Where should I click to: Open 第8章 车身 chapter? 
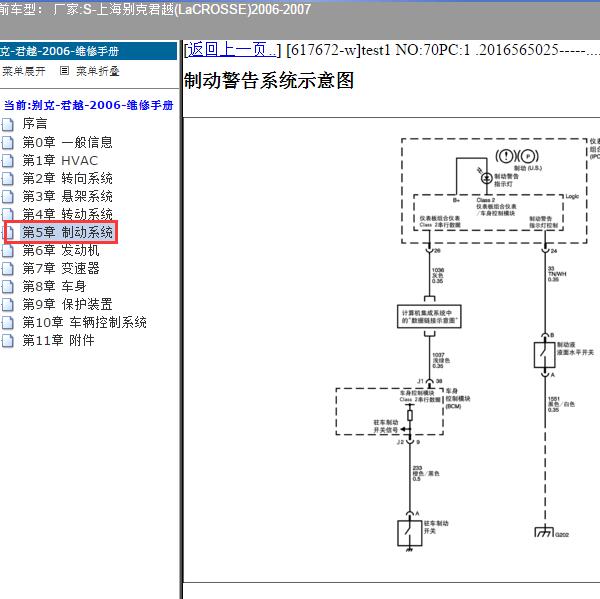[54, 286]
